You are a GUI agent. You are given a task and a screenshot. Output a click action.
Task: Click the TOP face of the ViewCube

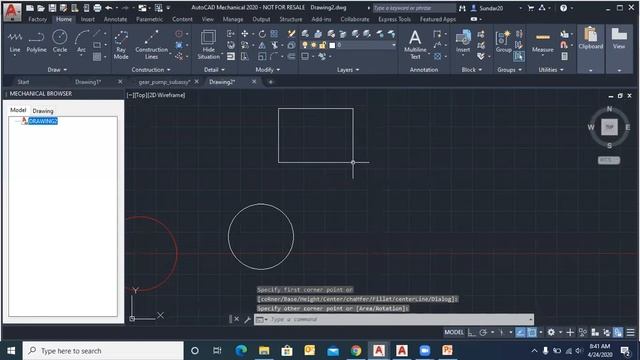(x=609, y=127)
